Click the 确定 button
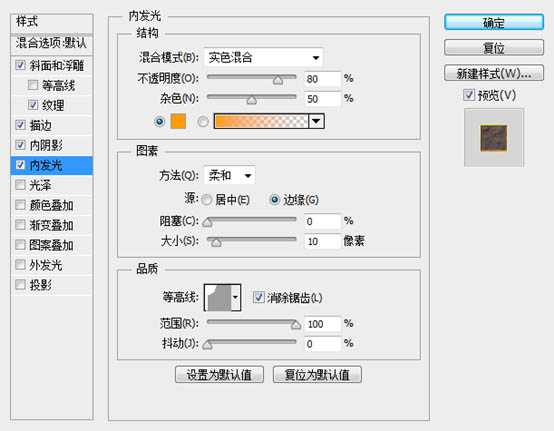This screenshot has height=431, width=554. [494, 23]
